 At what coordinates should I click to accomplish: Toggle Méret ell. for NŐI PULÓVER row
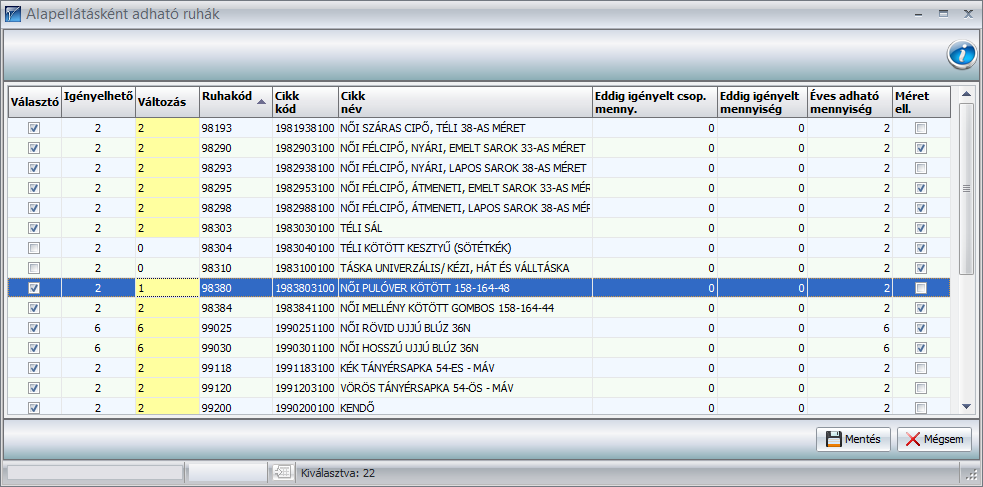921,288
